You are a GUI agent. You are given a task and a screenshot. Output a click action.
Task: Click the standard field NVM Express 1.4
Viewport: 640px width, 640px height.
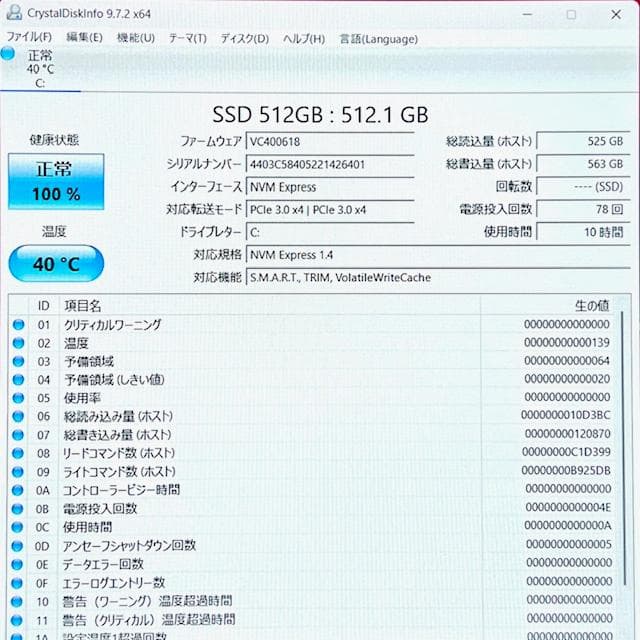coord(438,255)
